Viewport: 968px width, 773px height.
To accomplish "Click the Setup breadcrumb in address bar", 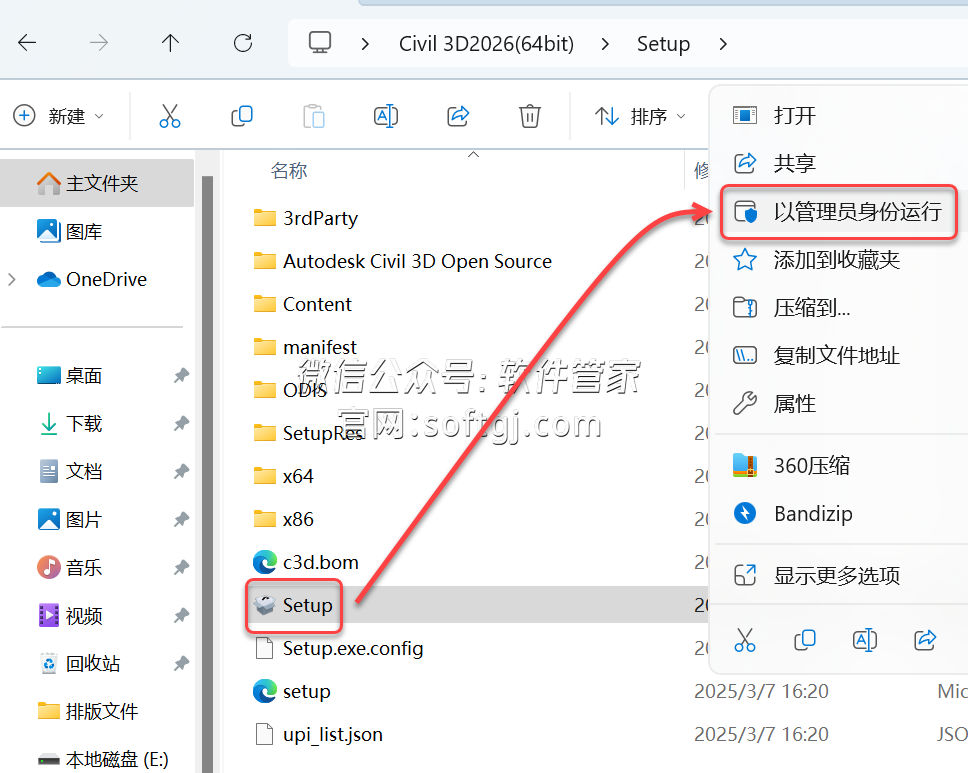I will pos(664,44).
